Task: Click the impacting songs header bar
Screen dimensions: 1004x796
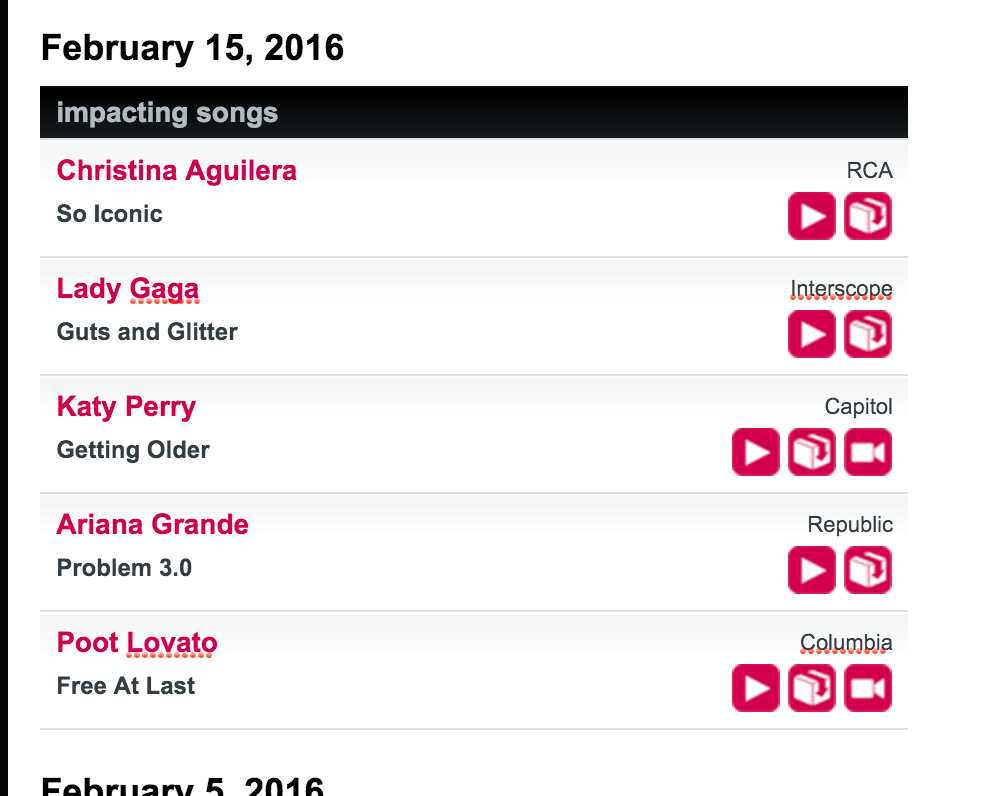Action: click(x=474, y=112)
